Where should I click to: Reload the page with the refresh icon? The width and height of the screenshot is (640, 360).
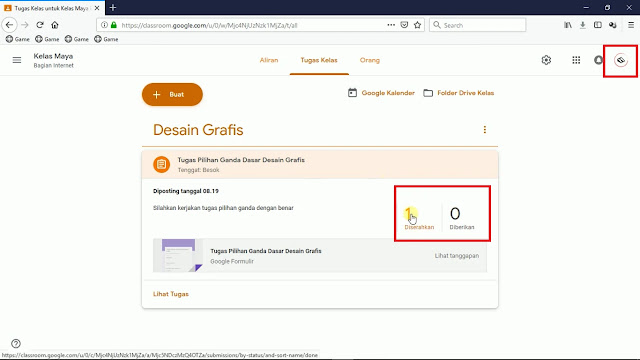click(40, 25)
